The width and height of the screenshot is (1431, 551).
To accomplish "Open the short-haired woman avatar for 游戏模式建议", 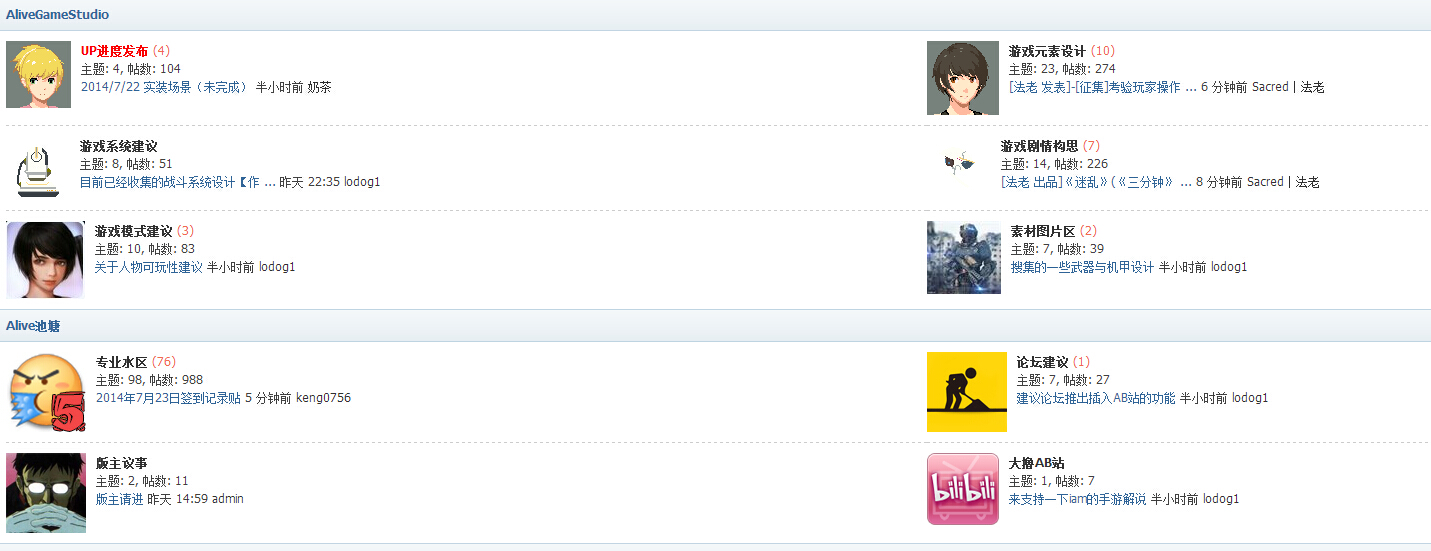I will (45, 260).
